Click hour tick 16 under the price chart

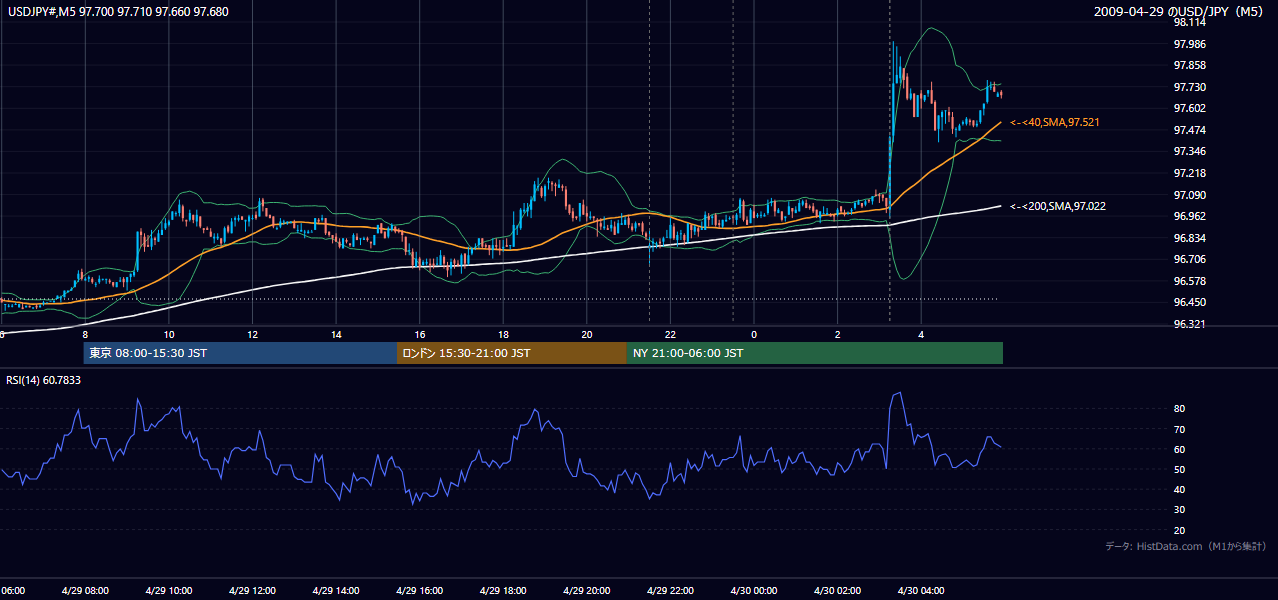pyautogui.click(x=420, y=335)
